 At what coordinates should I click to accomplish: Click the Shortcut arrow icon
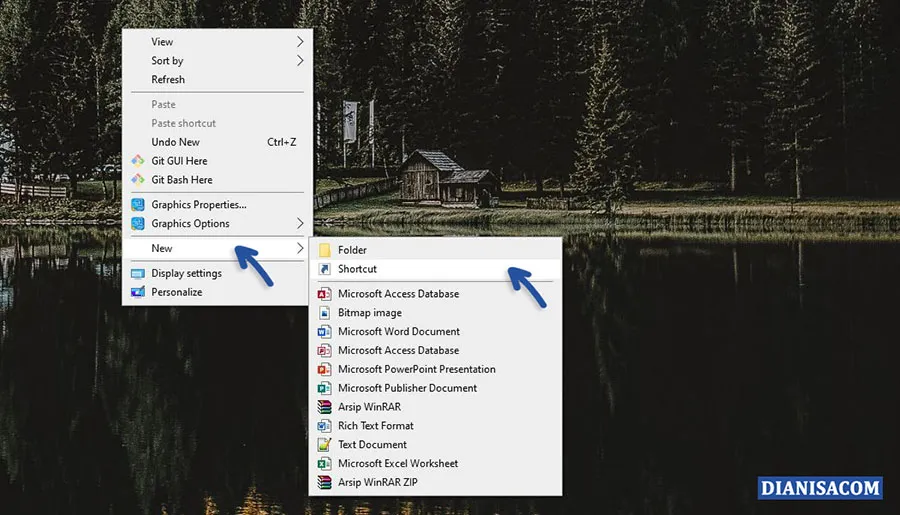tap(324, 269)
